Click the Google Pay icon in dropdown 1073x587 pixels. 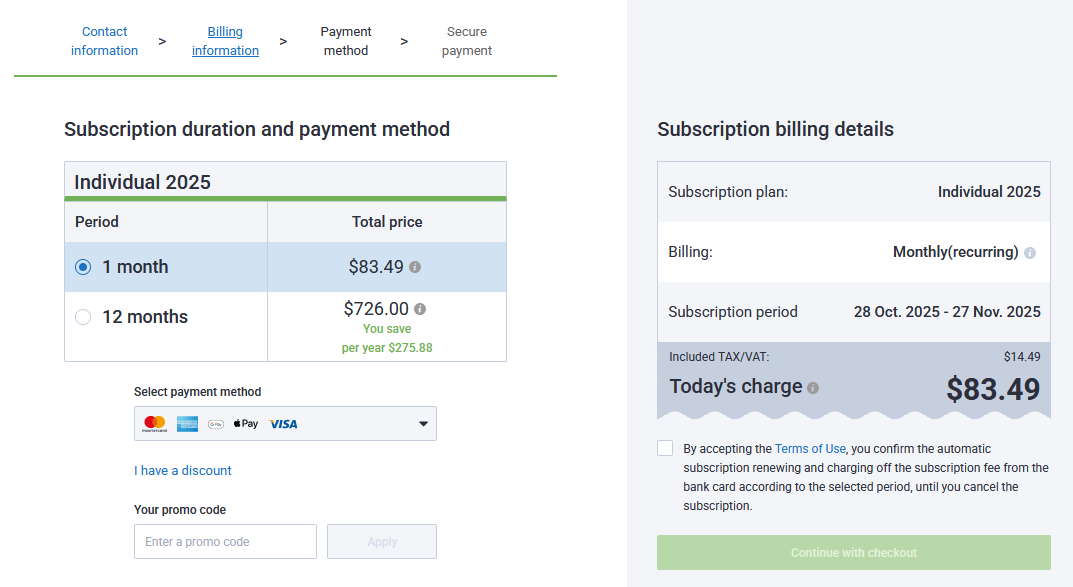pyautogui.click(x=216, y=424)
